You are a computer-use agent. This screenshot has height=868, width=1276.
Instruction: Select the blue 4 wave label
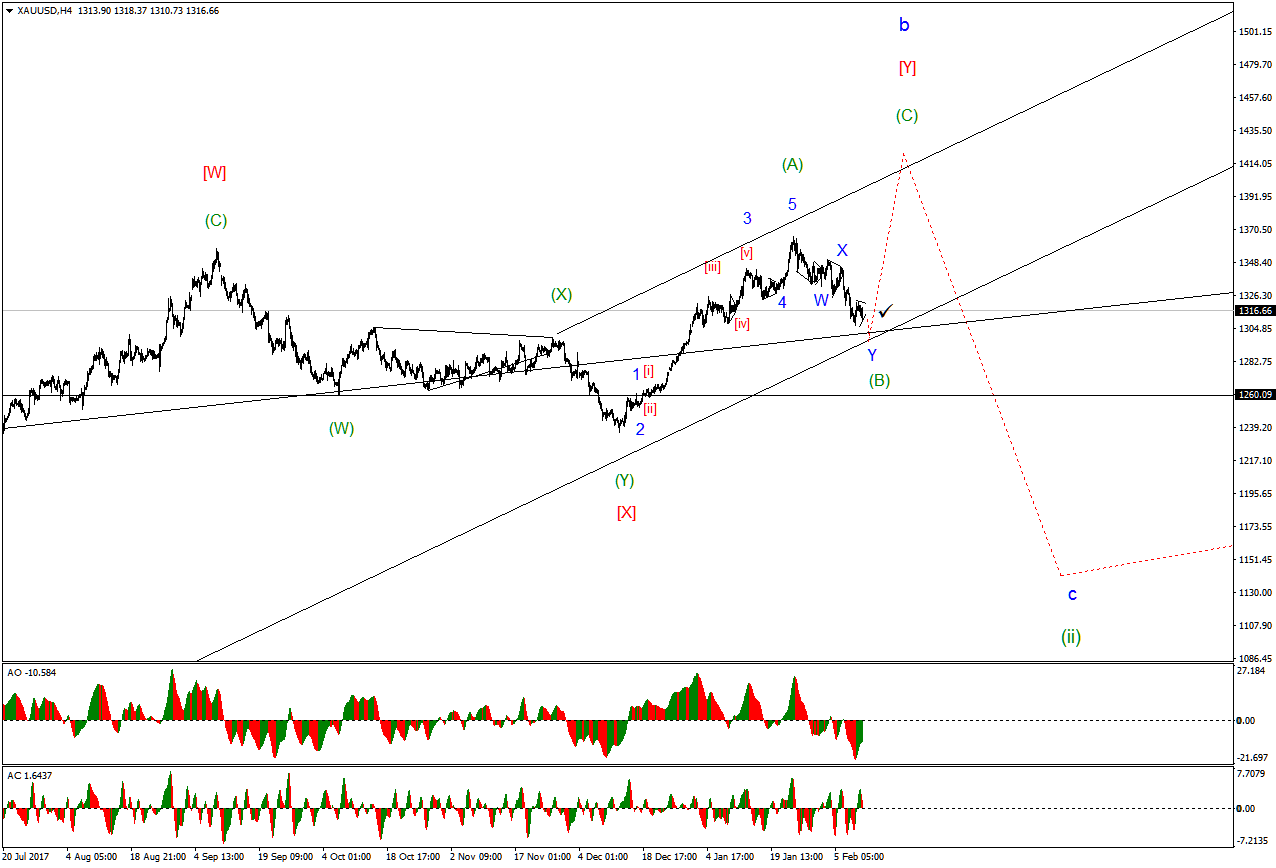(x=782, y=302)
